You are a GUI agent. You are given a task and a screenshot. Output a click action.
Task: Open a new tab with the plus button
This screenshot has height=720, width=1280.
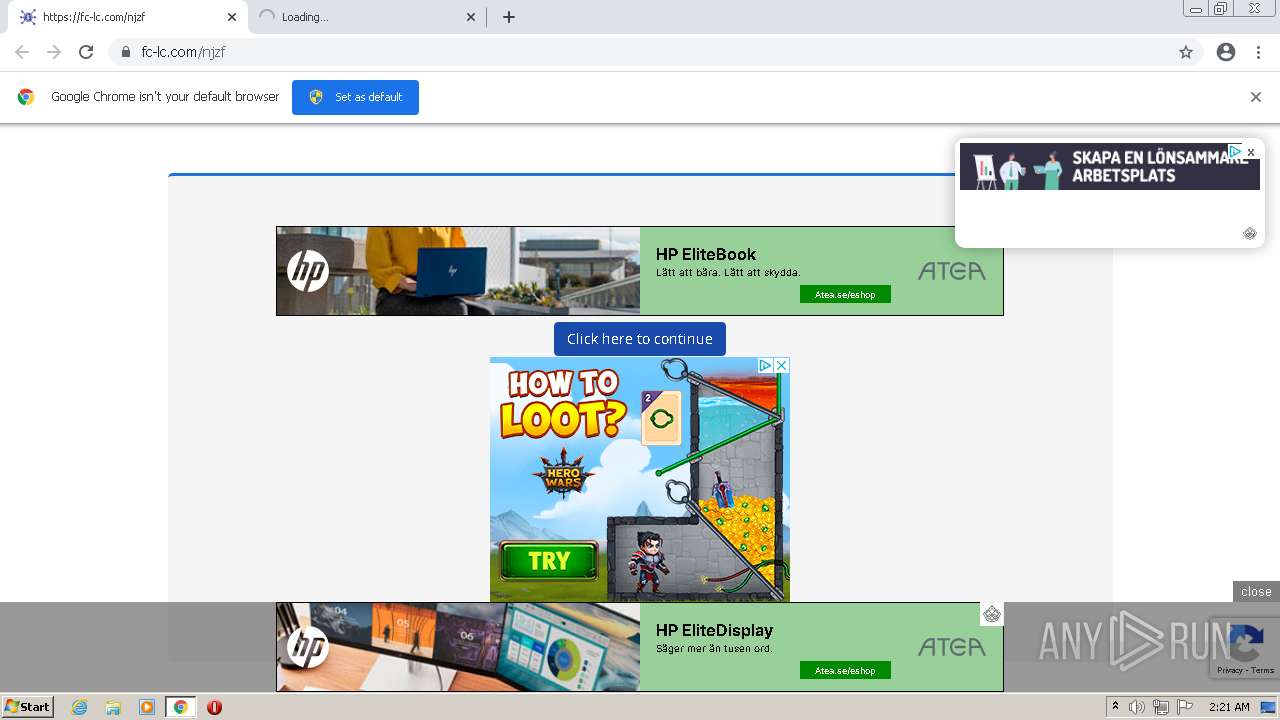(509, 17)
